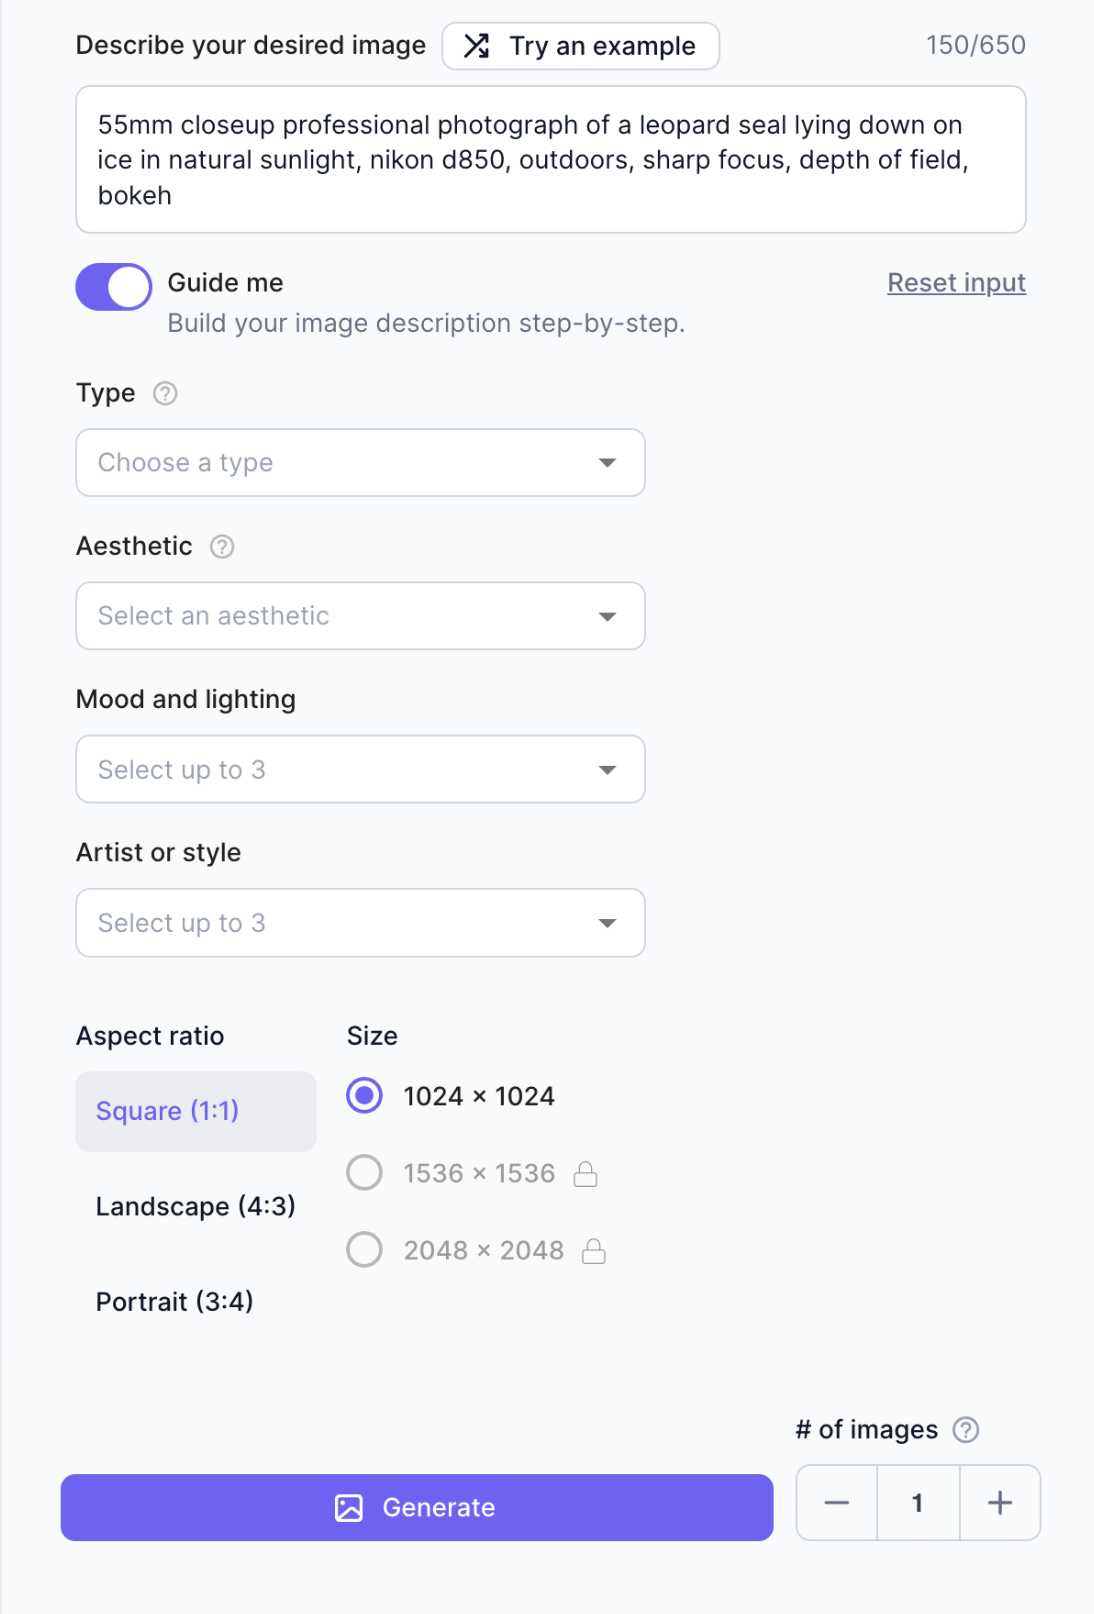
Task: Turn off the Guide me toggle
Action: [x=114, y=287]
